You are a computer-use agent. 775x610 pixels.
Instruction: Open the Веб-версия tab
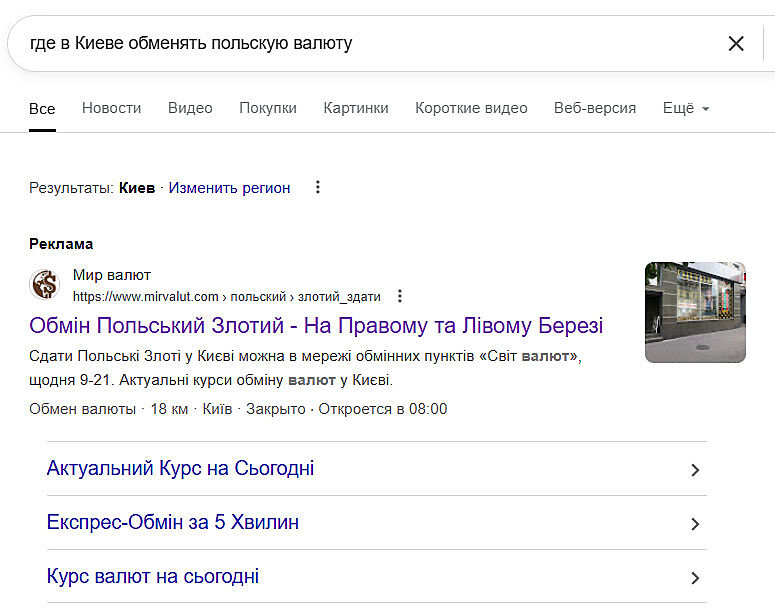(x=595, y=108)
